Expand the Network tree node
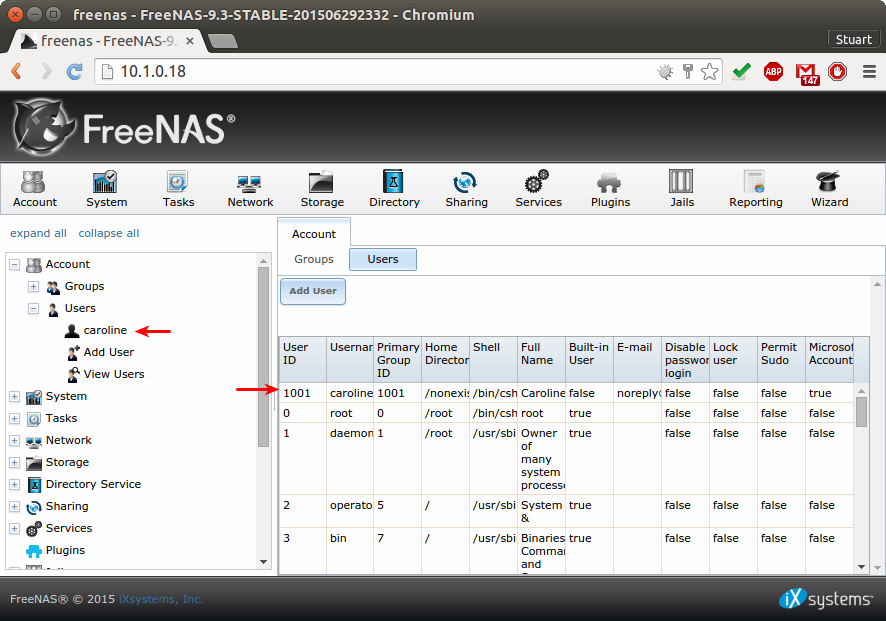 [x=15, y=441]
